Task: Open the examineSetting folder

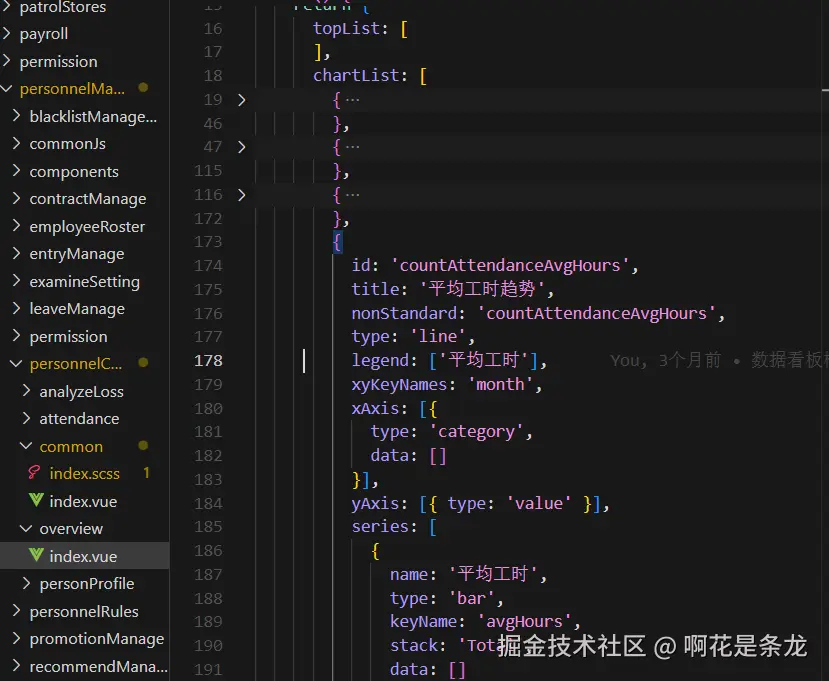Action: coord(85,282)
